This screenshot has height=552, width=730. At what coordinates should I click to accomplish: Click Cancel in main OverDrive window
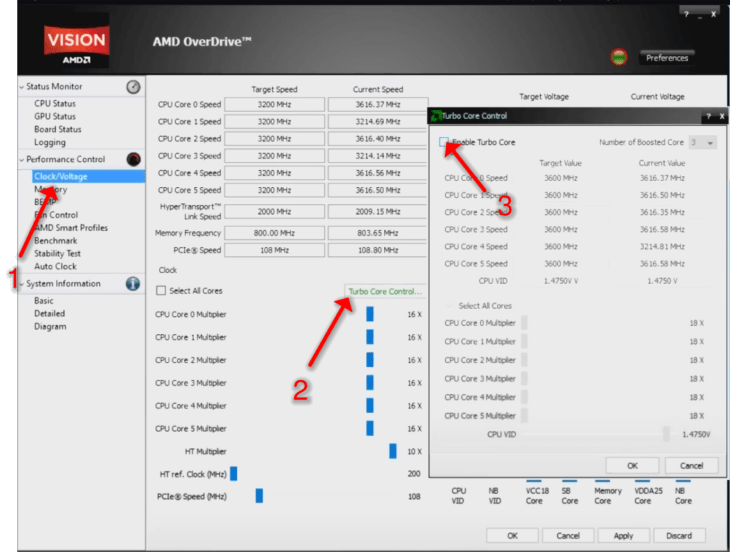[x=568, y=536]
